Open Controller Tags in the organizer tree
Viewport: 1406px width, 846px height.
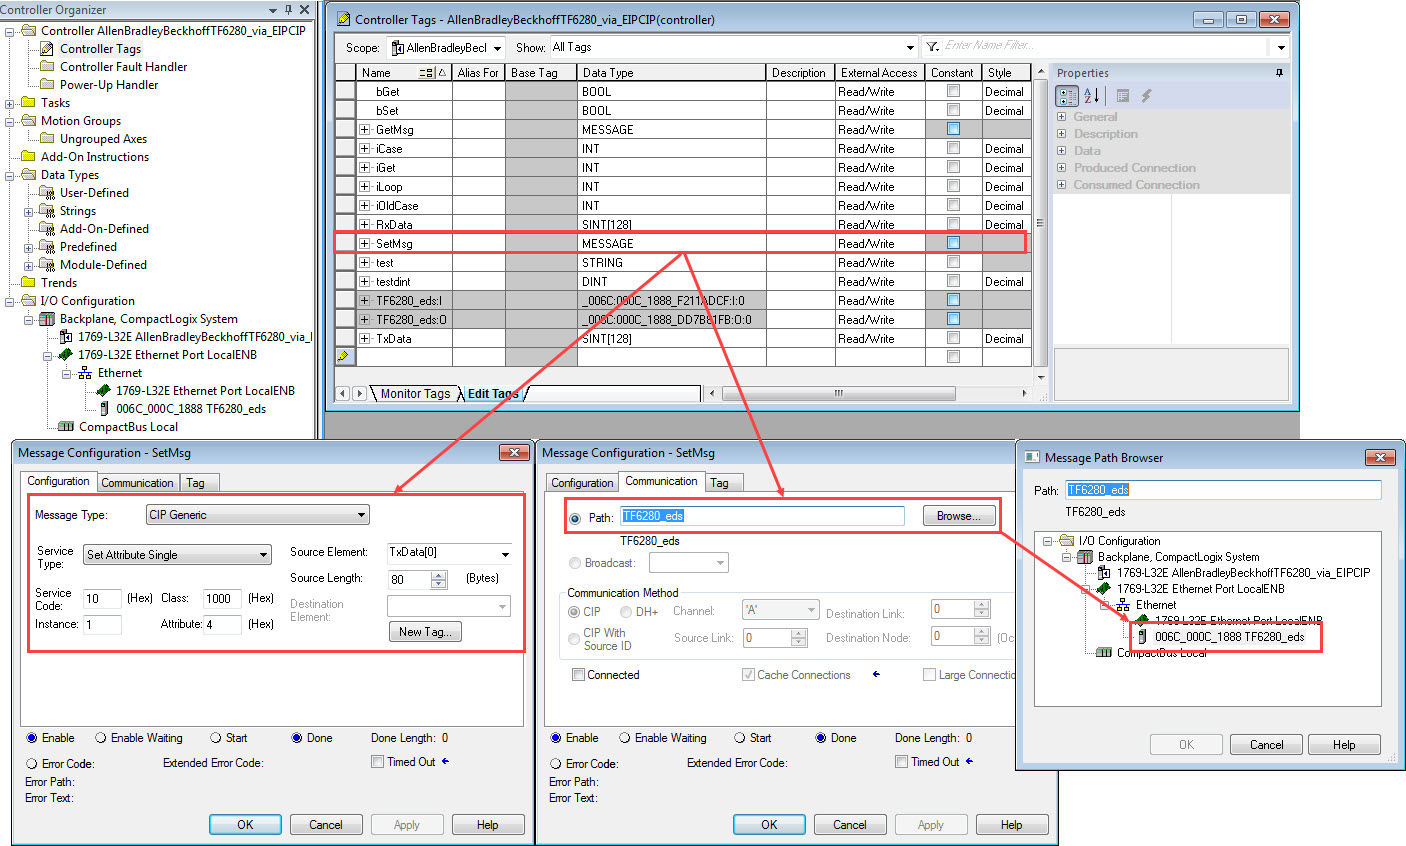[x=100, y=48]
